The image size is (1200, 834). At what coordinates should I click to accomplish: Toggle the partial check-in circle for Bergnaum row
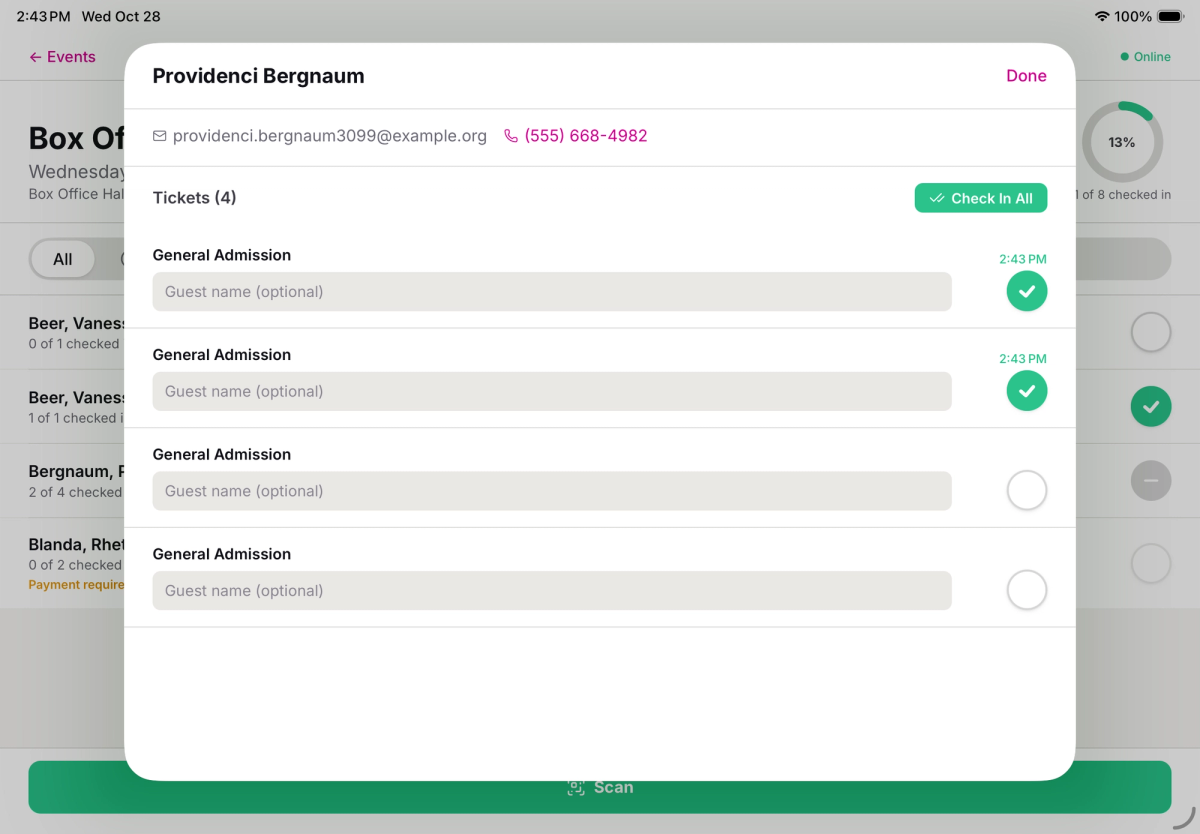(x=1151, y=481)
